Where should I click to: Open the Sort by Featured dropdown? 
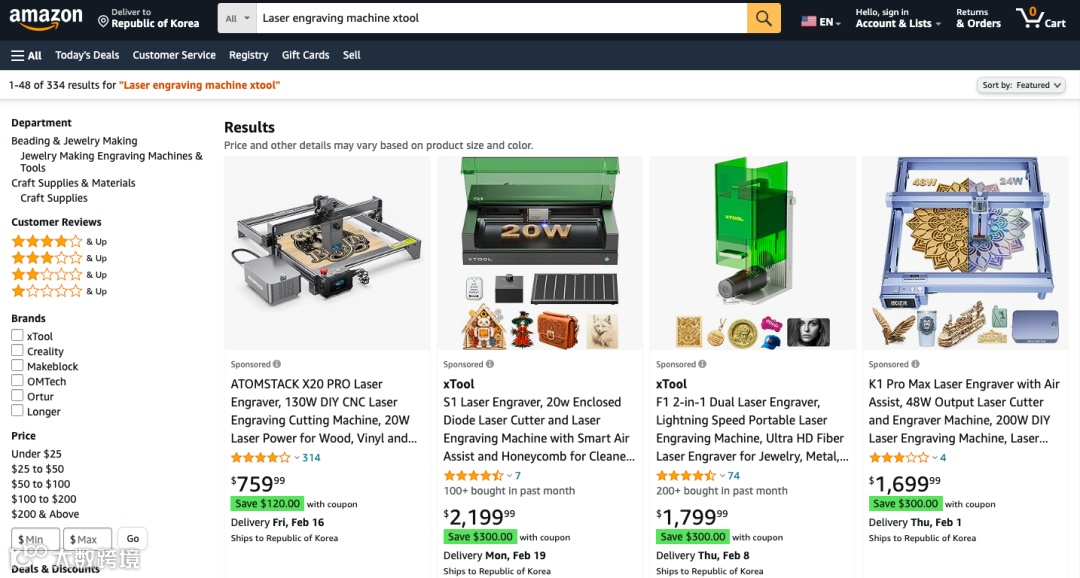pos(1021,85)
